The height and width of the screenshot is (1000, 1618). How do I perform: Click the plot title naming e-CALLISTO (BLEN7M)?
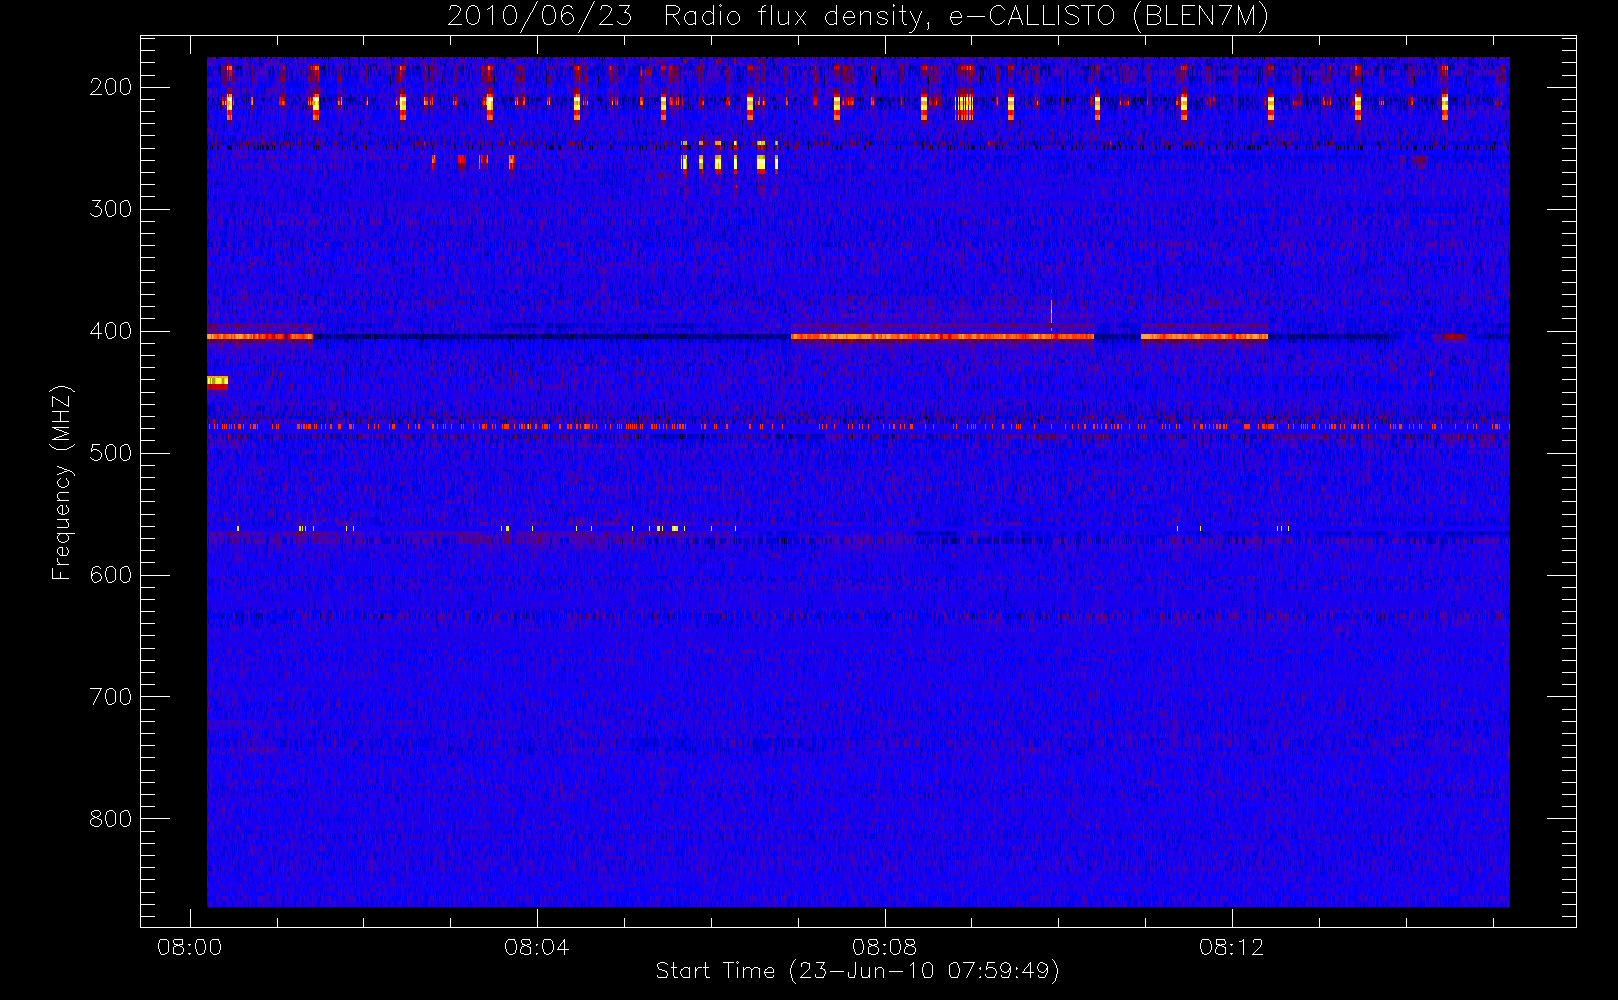(x=857, y=17)
